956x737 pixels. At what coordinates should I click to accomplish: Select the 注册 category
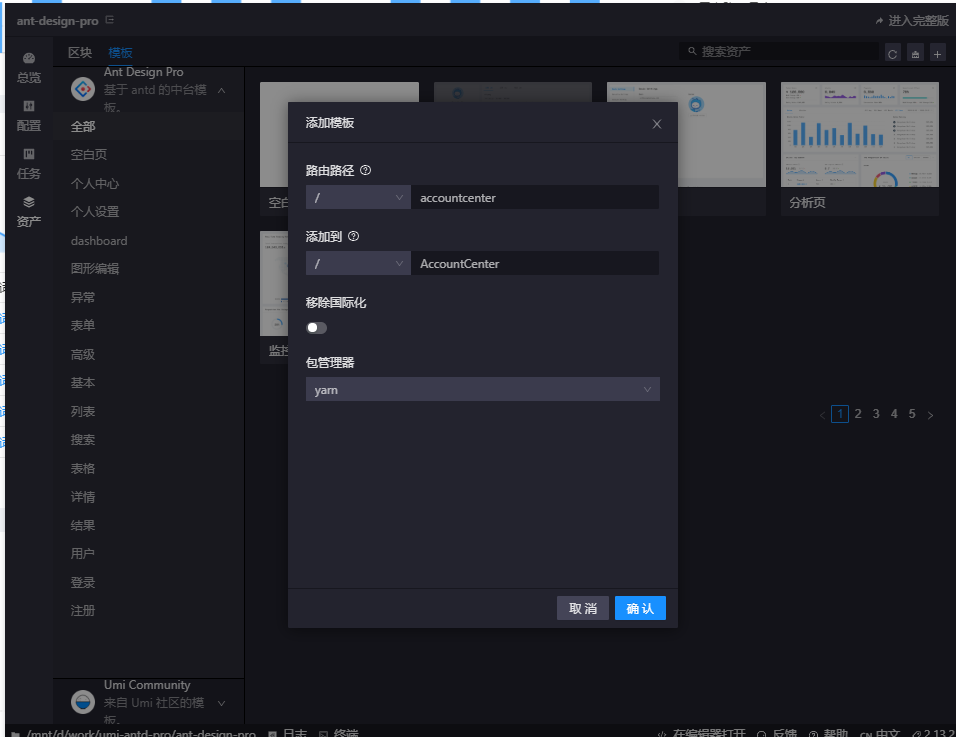click(x=149, y=610)
